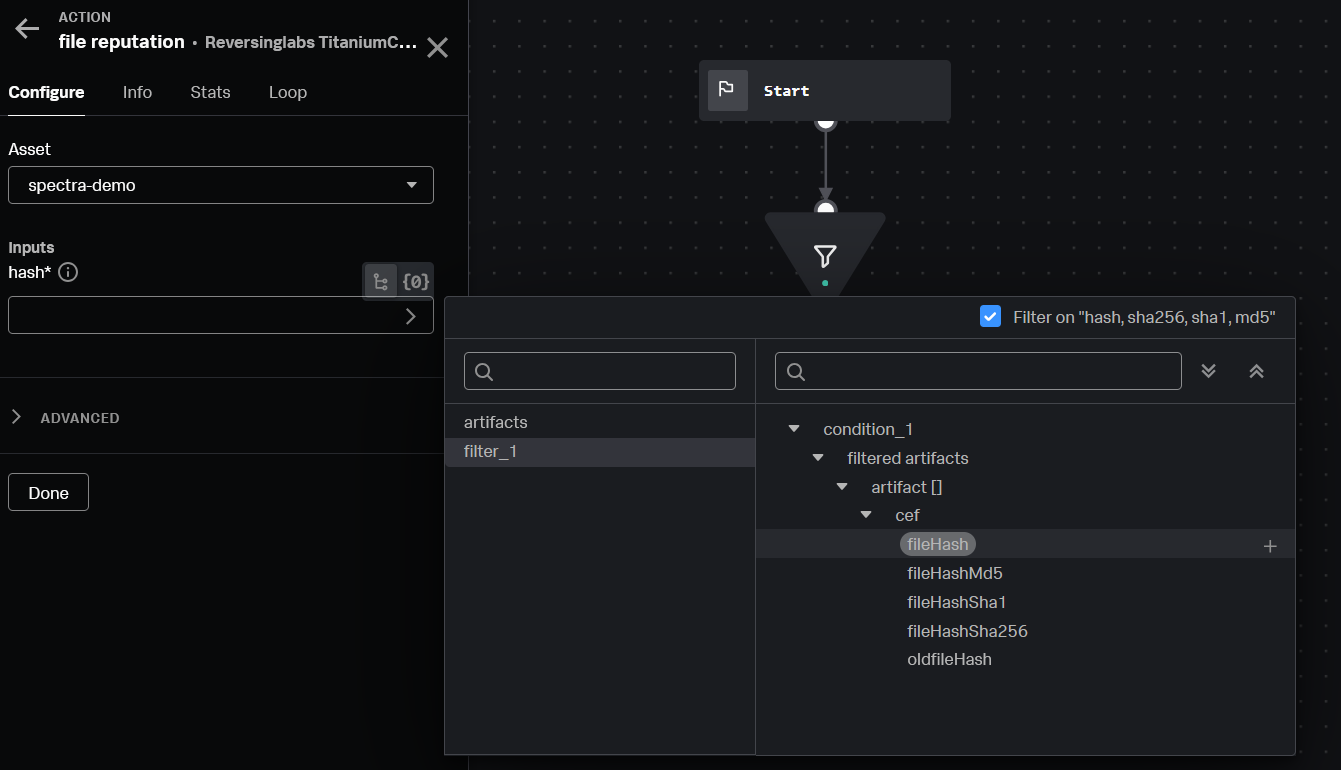Collapse the filtered artifacts node
This screenshot has width=1341, height=770.
tap(819, 458)
